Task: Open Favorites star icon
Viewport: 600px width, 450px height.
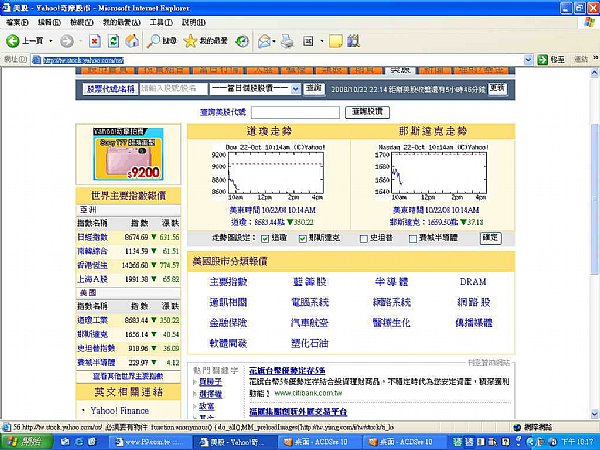Action: coord(190,41)
